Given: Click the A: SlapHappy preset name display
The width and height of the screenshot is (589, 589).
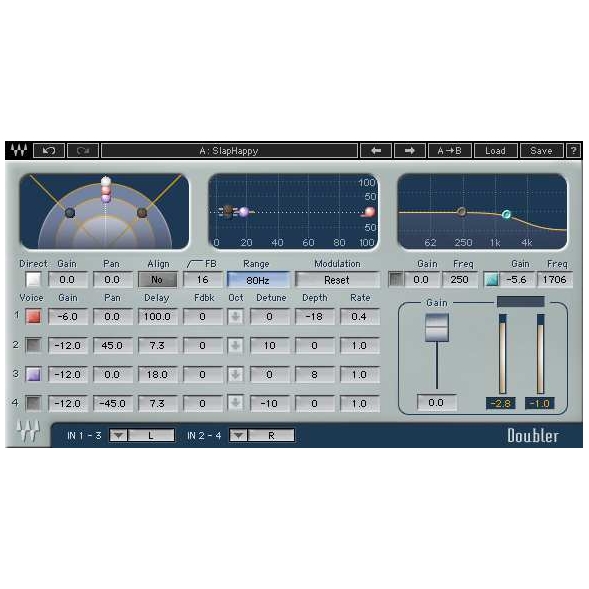Looking at the screenshot, I should pyautogui.click(x=229, y=151).
